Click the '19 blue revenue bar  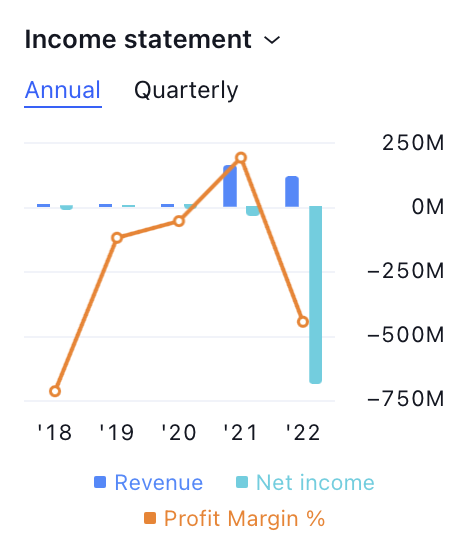point(105,205)
